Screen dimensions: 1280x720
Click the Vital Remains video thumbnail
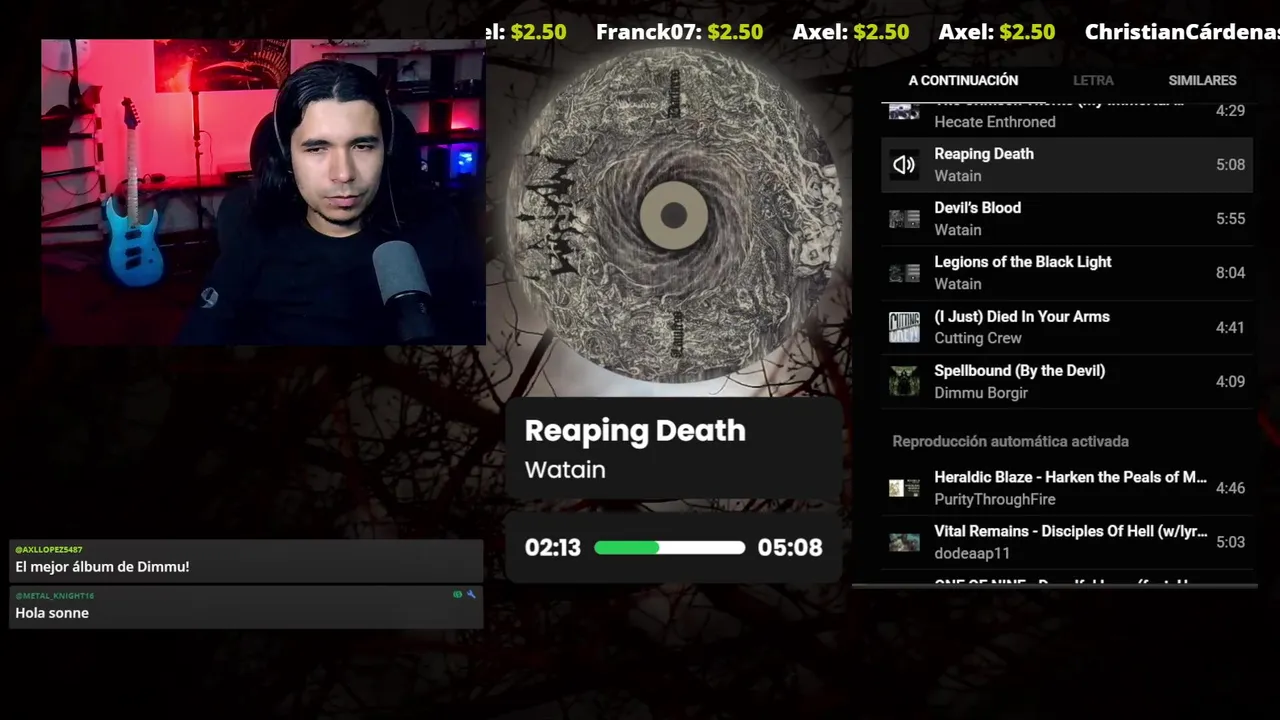904,542
